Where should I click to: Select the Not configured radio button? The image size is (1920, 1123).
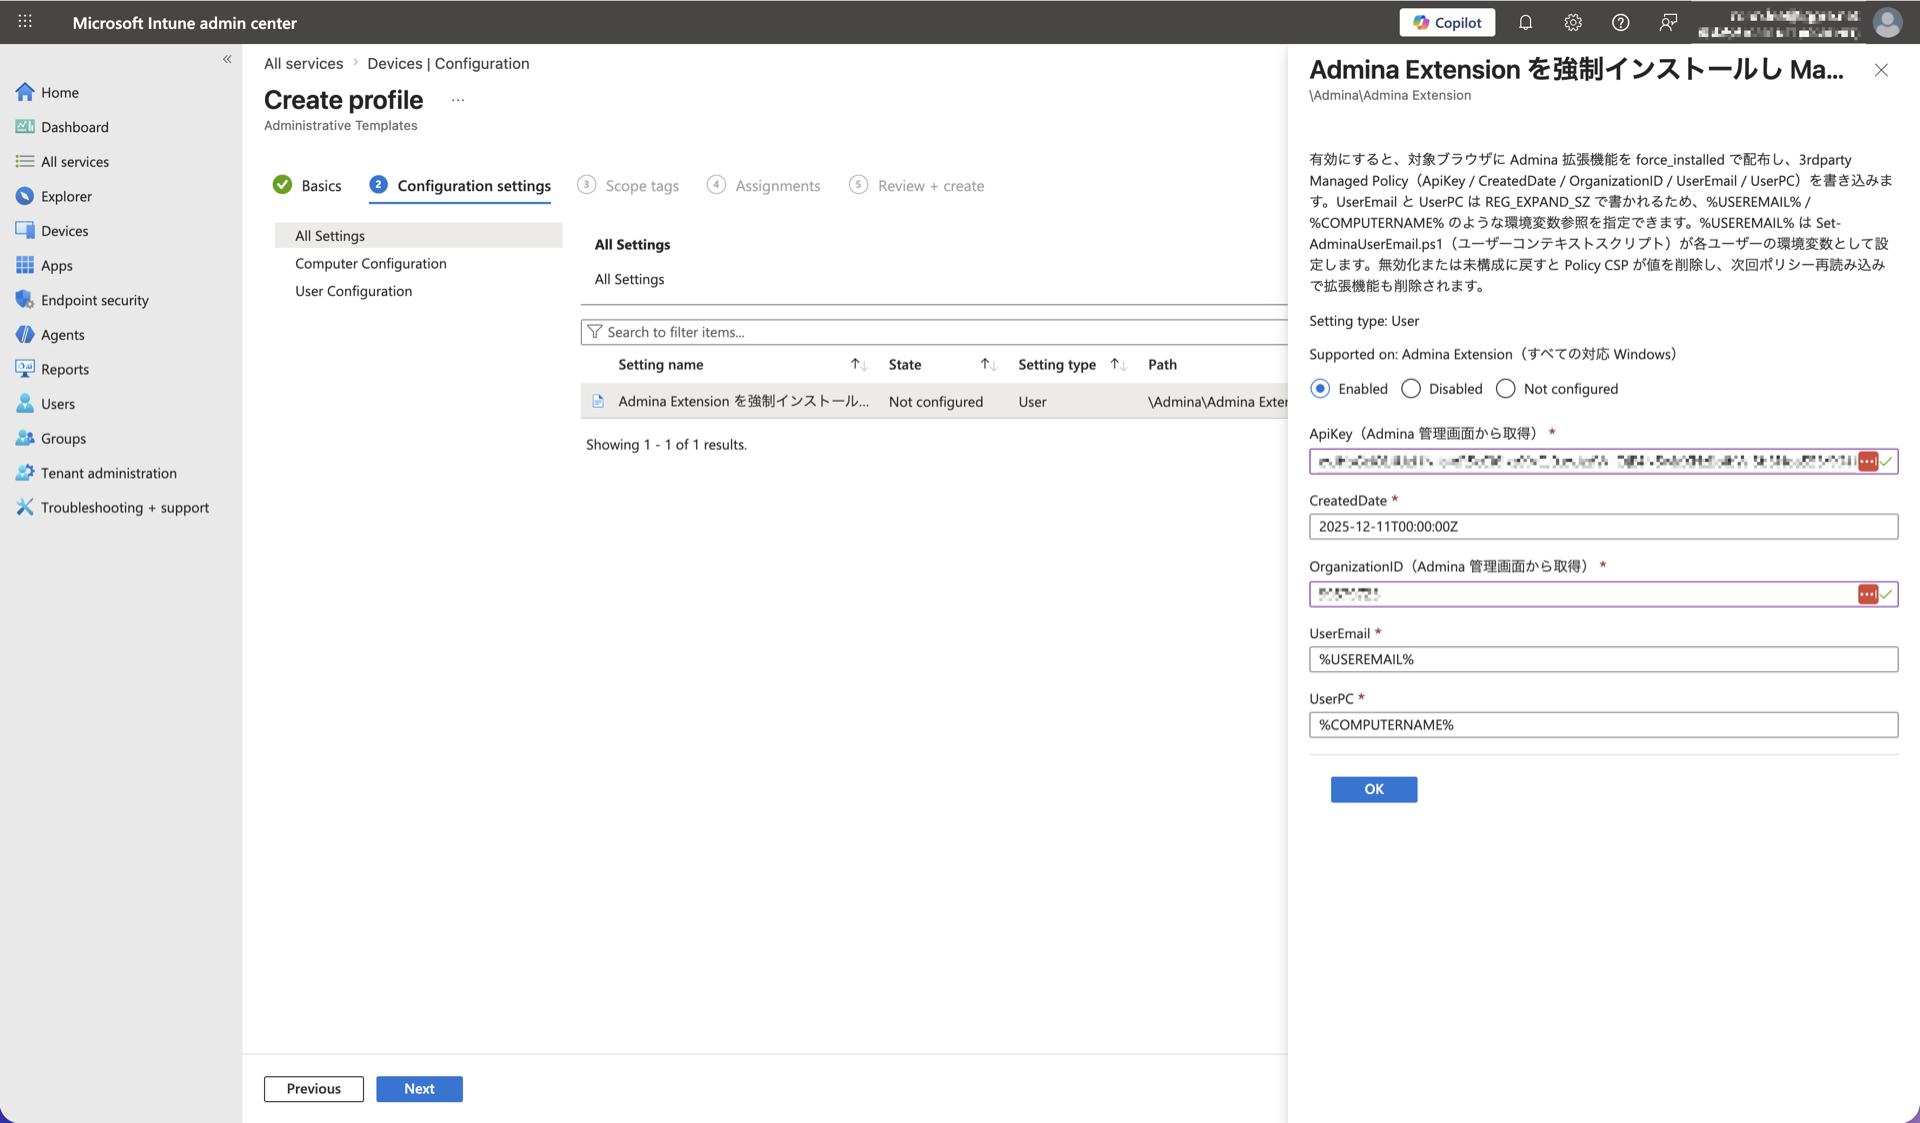pyautogui.click(x=1505, y=389)
